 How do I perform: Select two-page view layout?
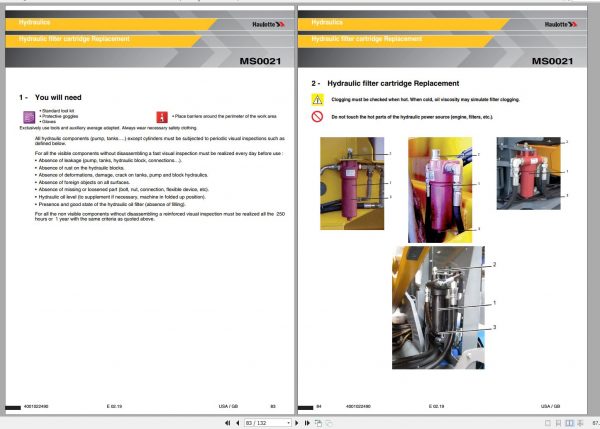[569, 423]
